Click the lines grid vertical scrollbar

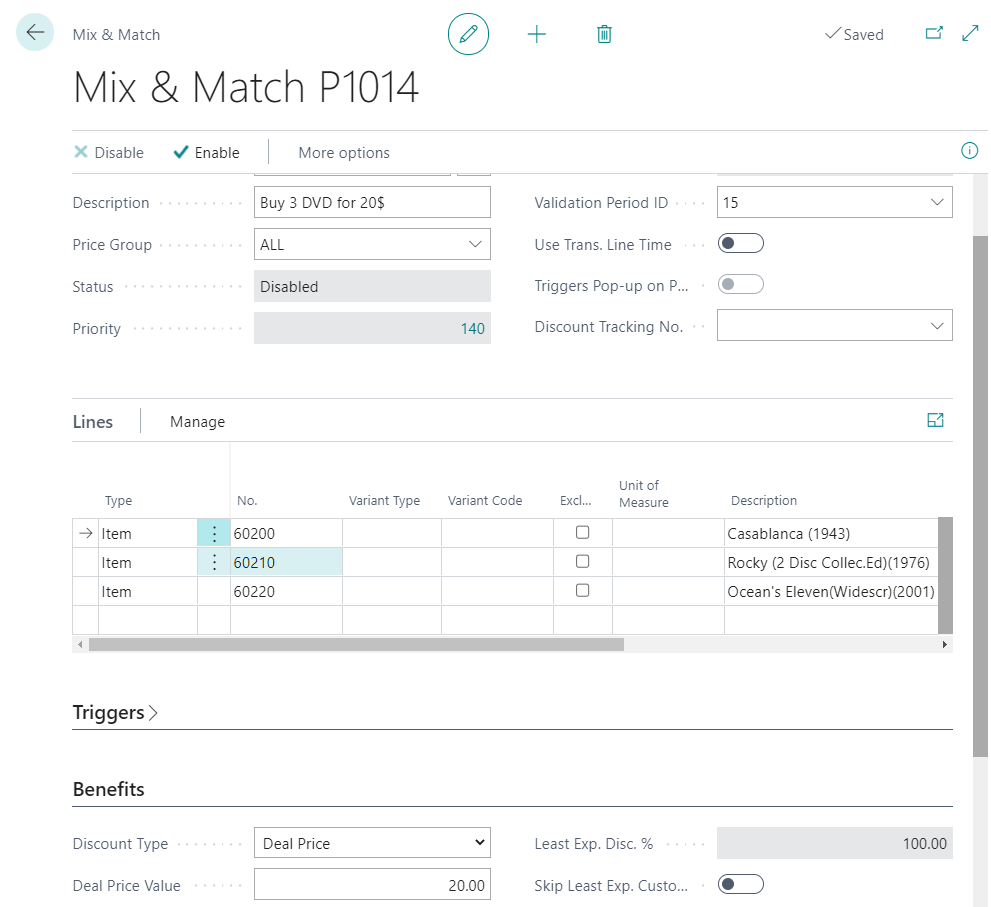945,575
